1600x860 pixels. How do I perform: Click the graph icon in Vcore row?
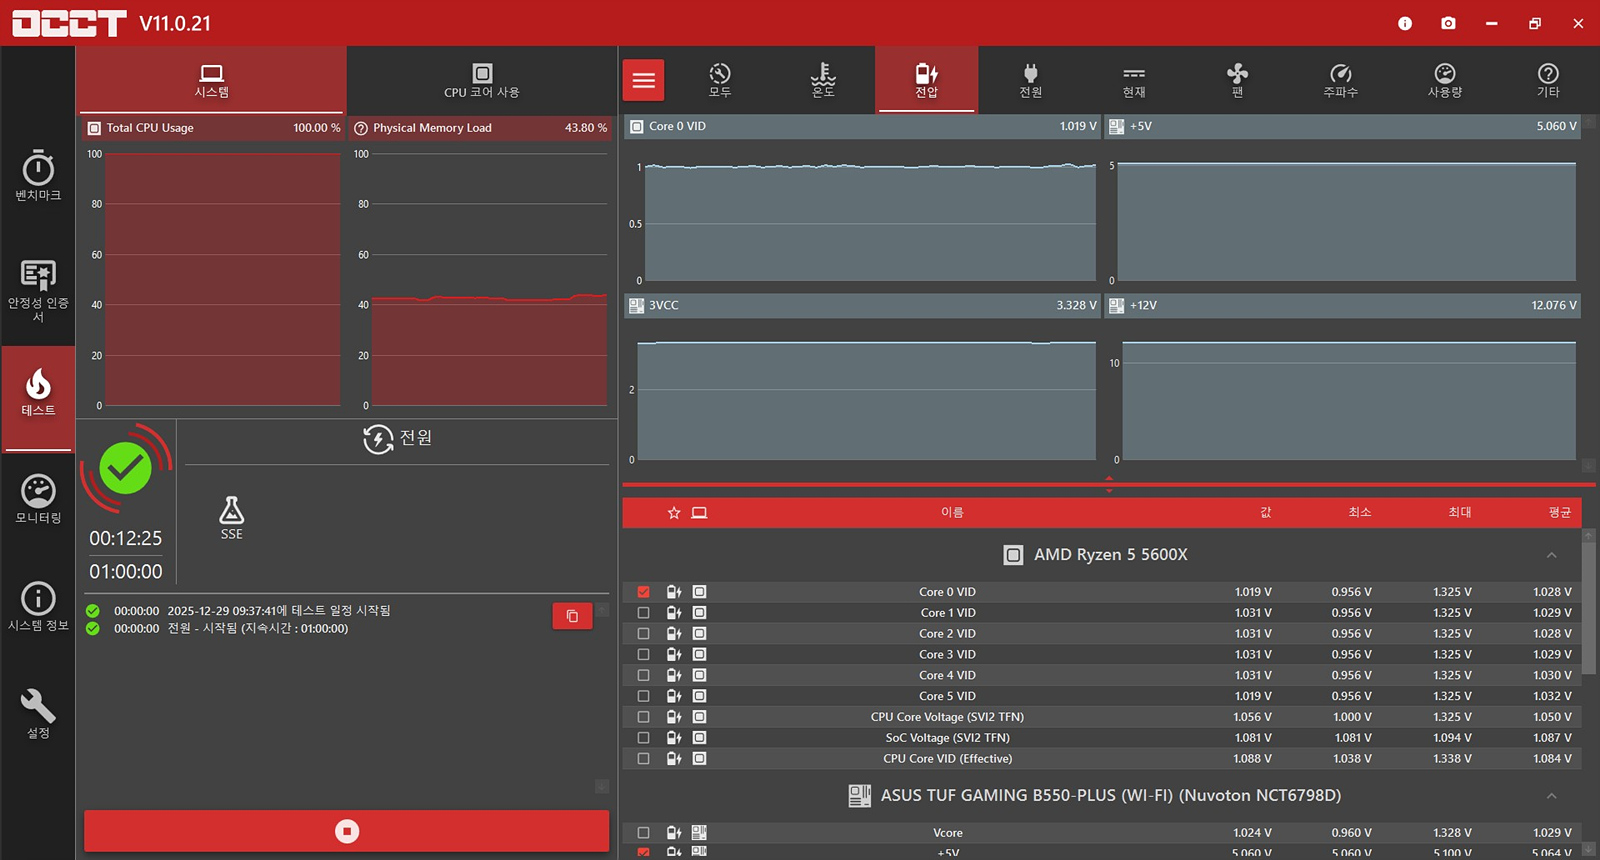coord(699,833)
